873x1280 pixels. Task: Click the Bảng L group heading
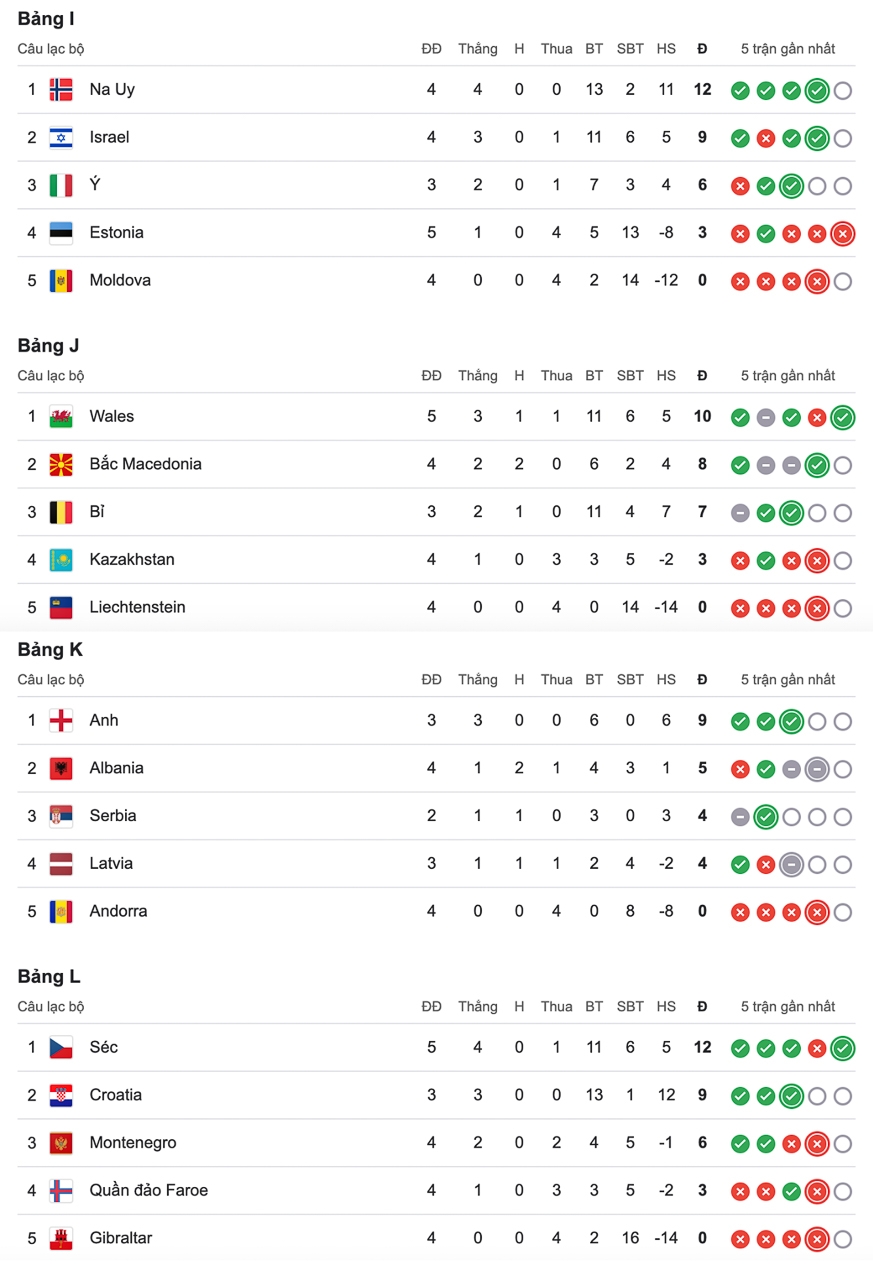49,977
